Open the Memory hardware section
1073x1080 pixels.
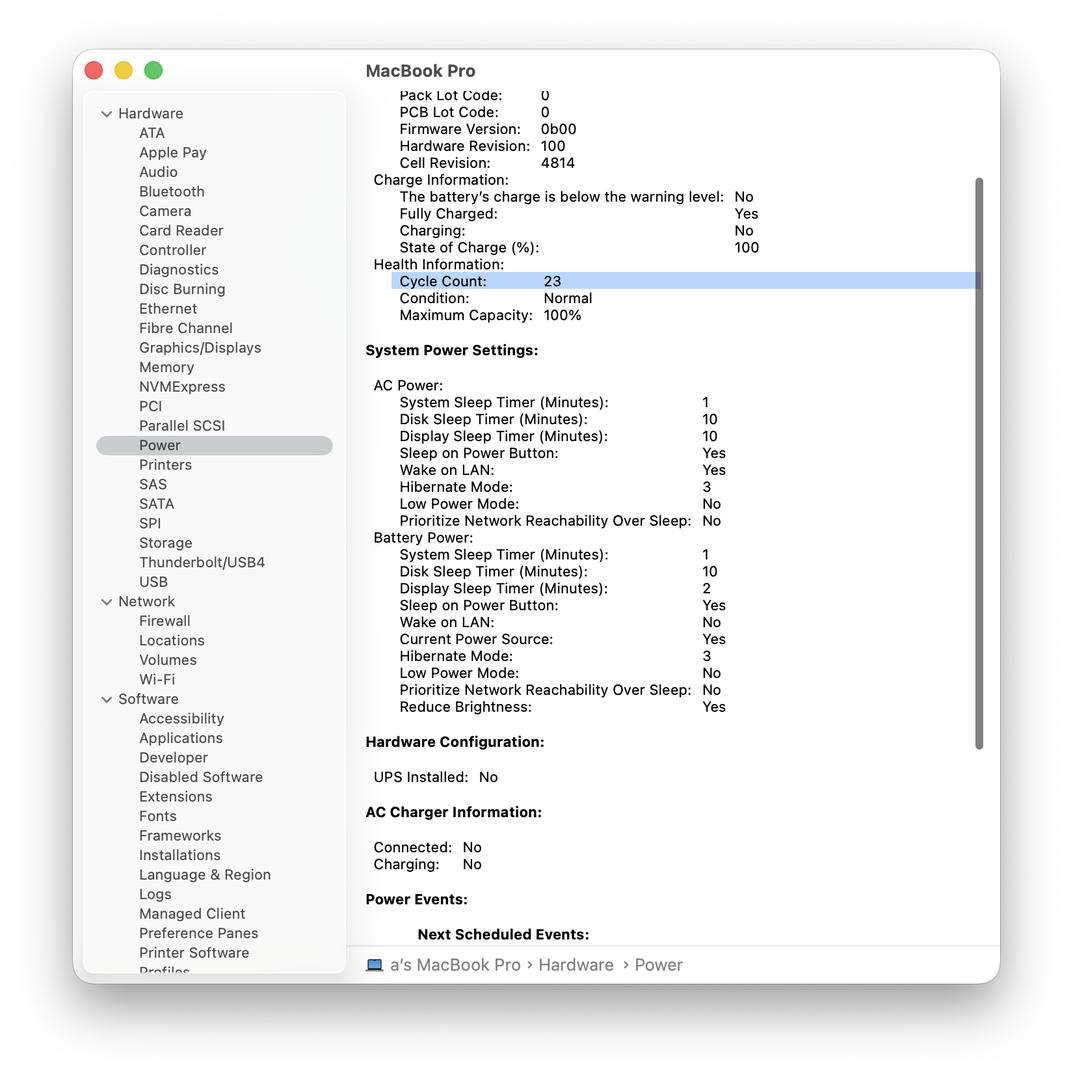166,367
